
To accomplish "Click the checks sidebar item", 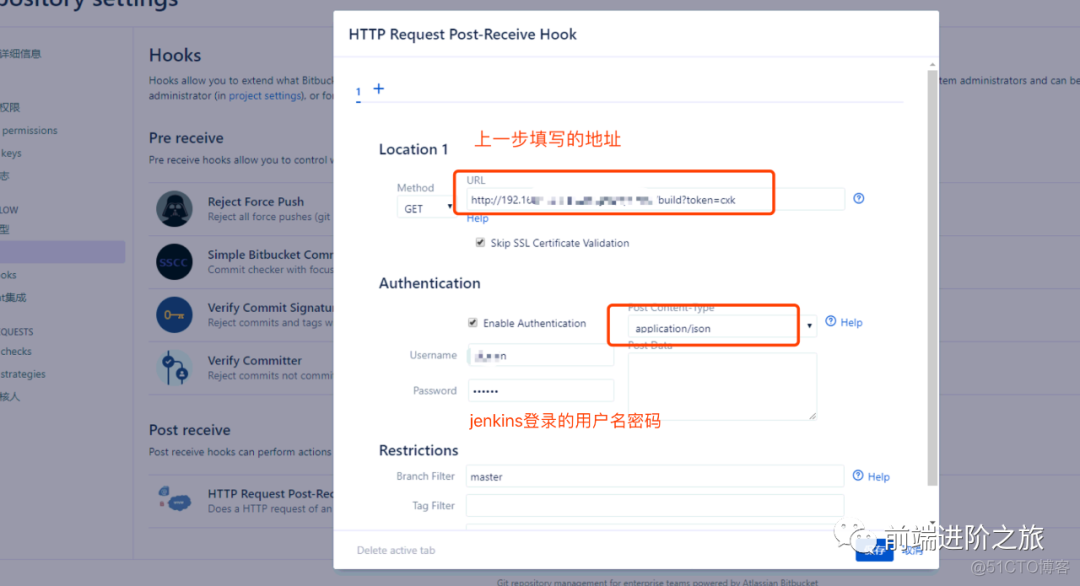I will point(16,351).
